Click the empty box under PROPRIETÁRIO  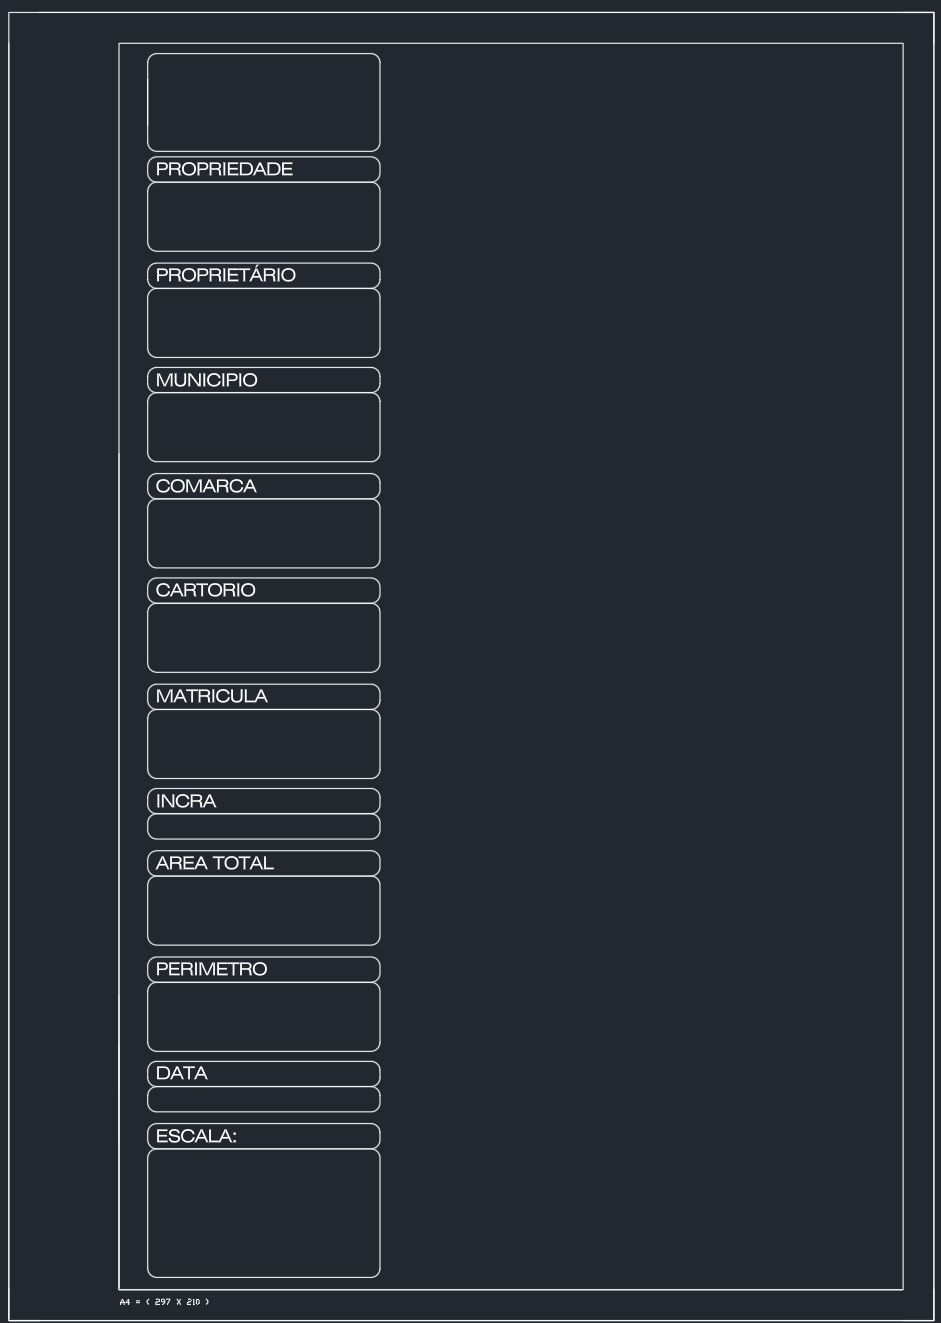pos(264,323)
